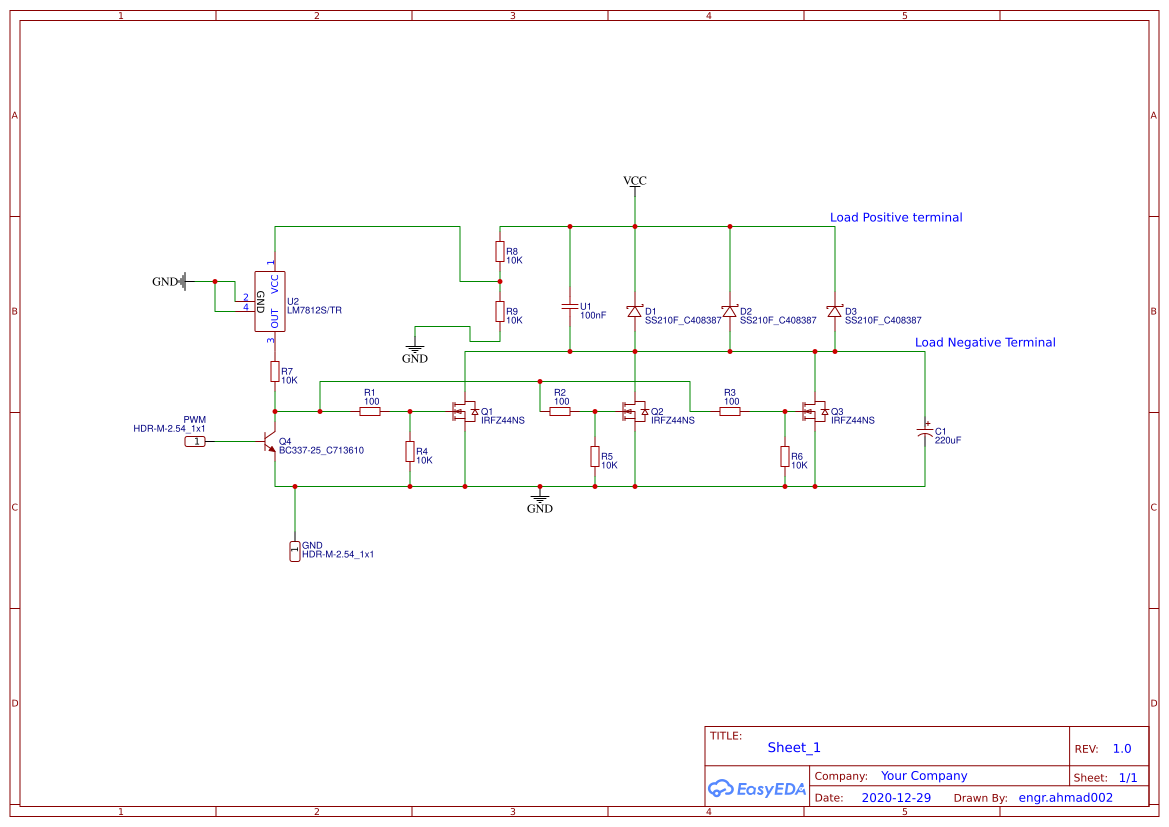Select diode D3 SS210F symbol
Screen dimensions: 1169x827
(833, 310)
